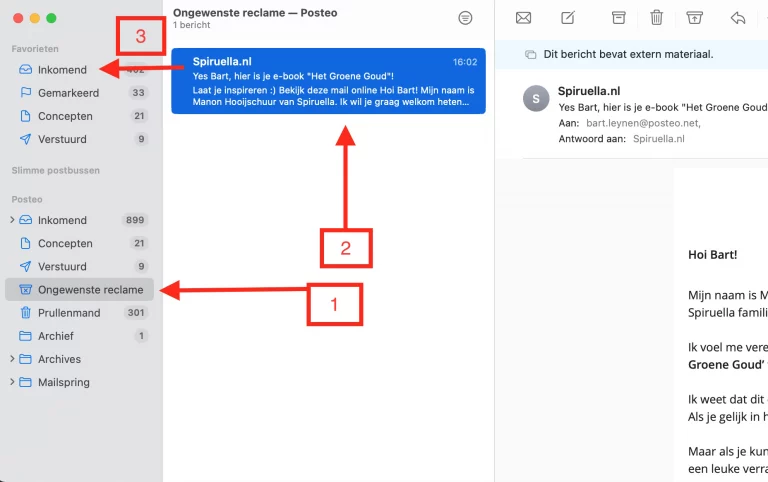Select Verstuurd under Favorieten
The image size is (768, 482).
click(x=80, y=139)
